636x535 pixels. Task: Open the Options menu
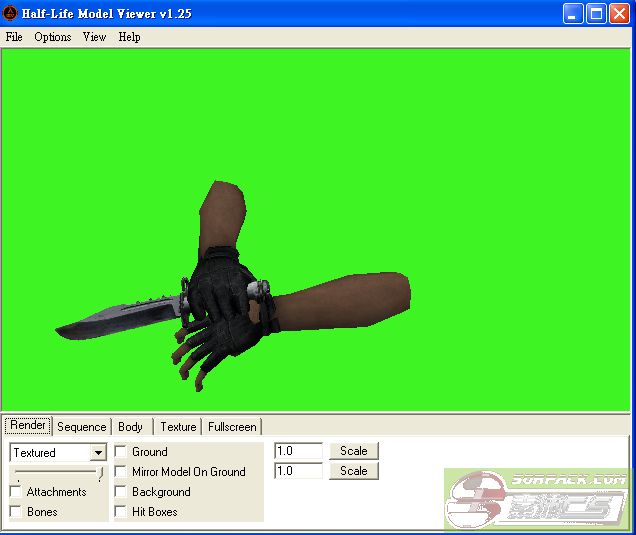(x=53, y=37)
